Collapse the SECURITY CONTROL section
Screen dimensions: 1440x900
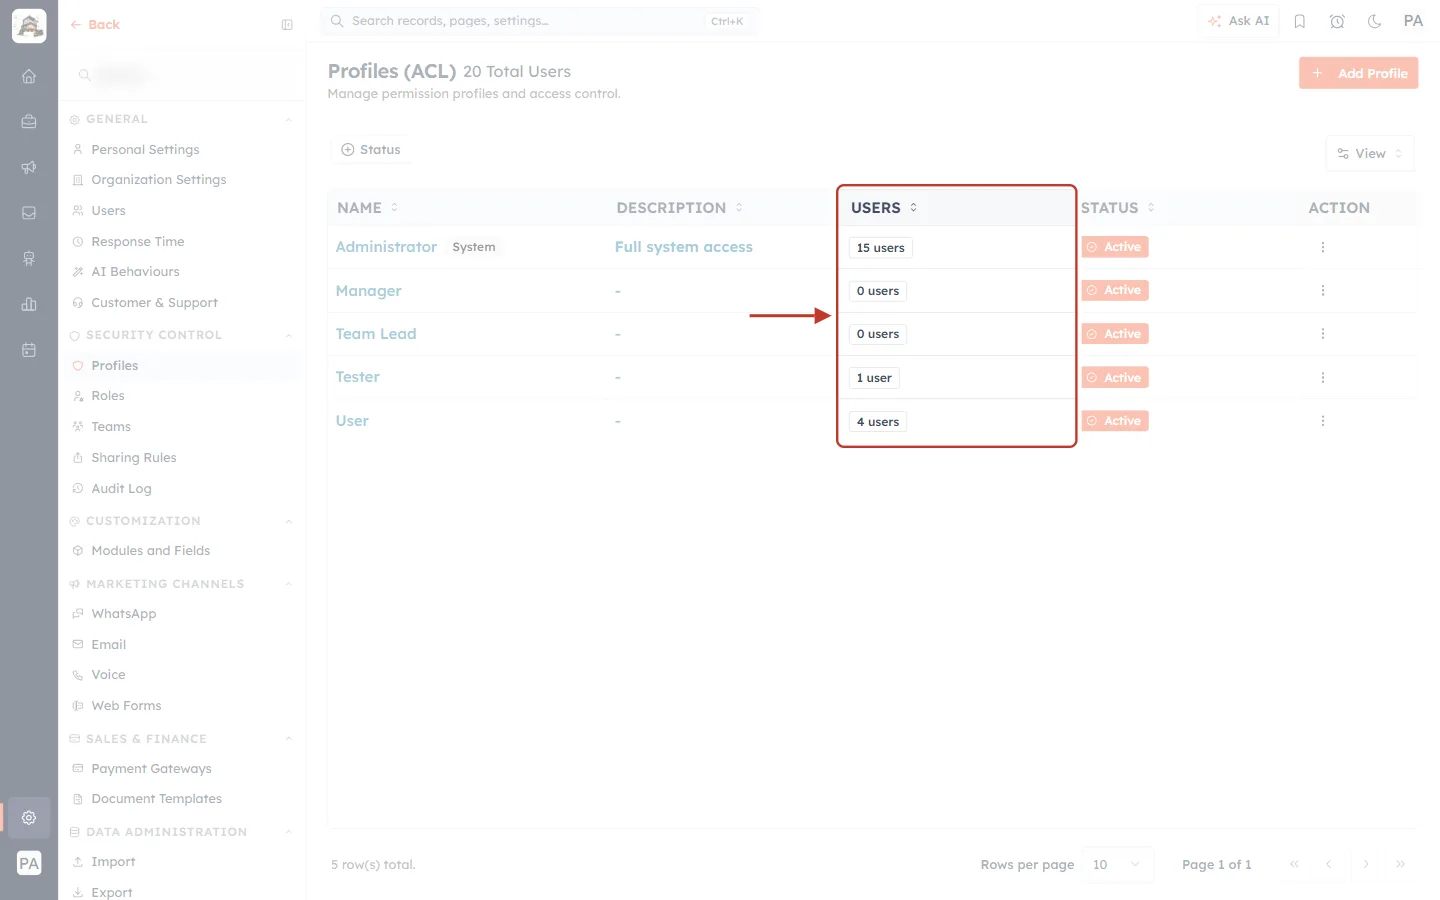click(289, 336)
